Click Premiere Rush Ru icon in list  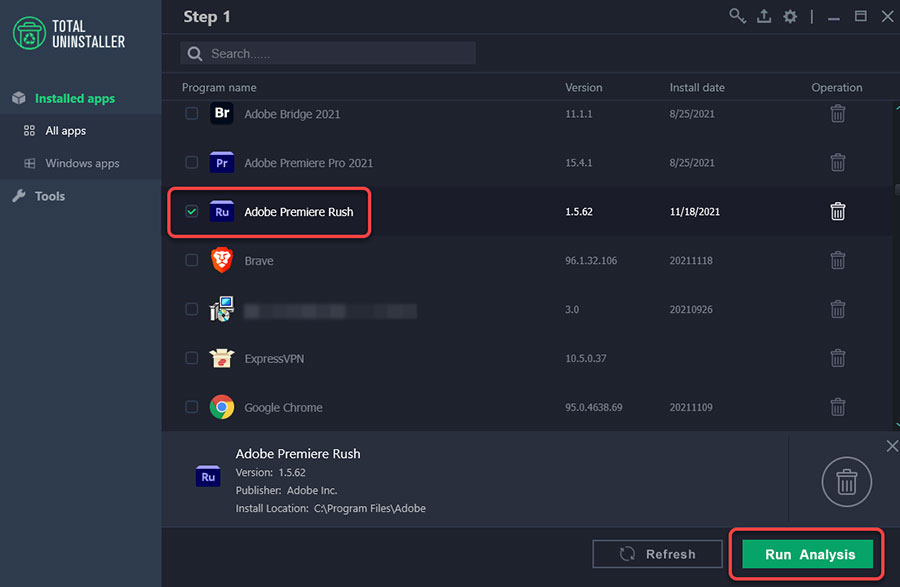point(222,211)
